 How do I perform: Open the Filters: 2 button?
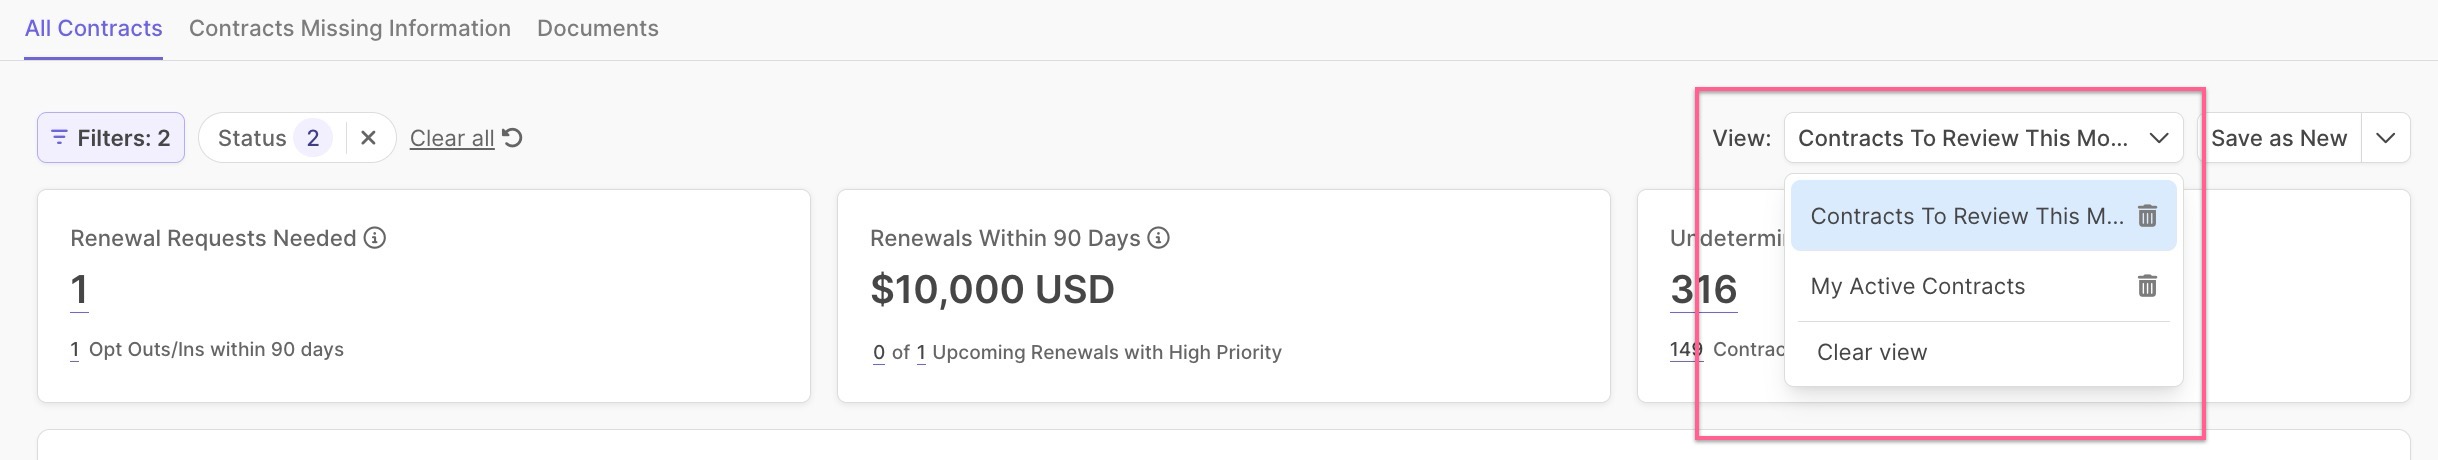111,138
